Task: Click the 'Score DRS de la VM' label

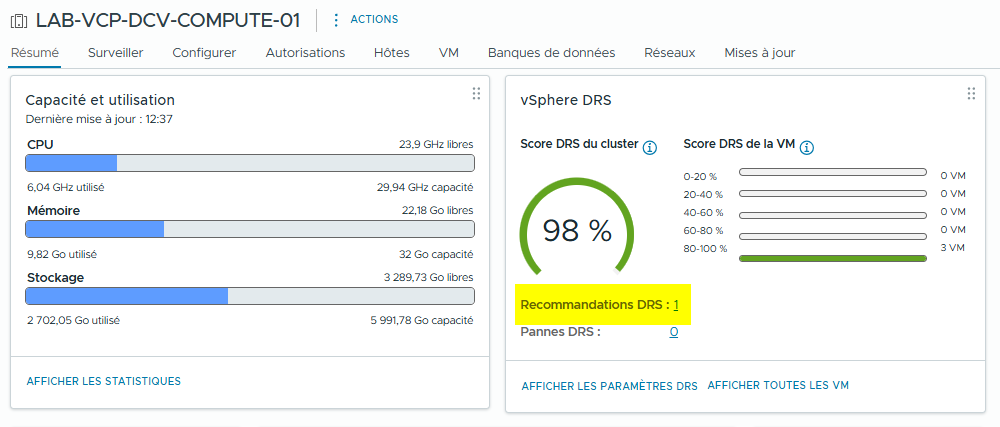Action: (739, 144)
